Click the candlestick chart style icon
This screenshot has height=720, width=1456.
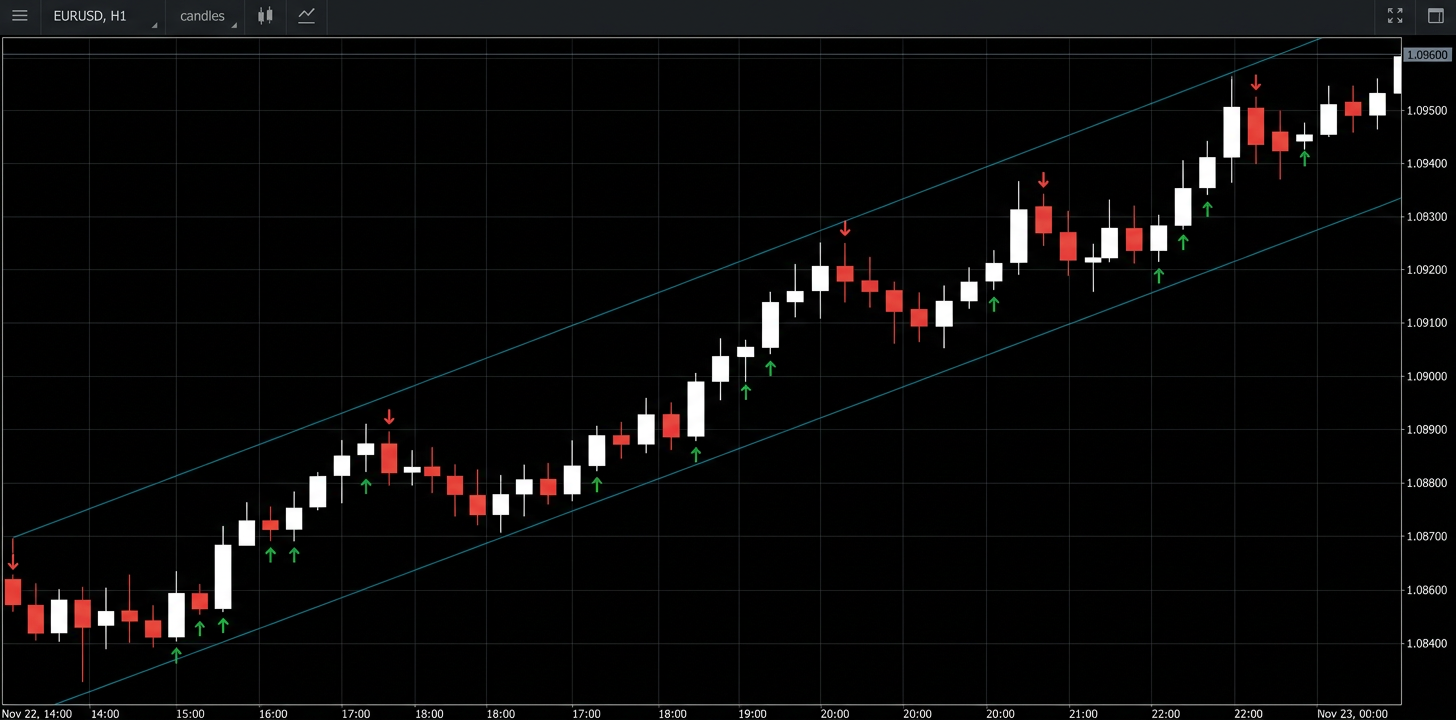265,16
